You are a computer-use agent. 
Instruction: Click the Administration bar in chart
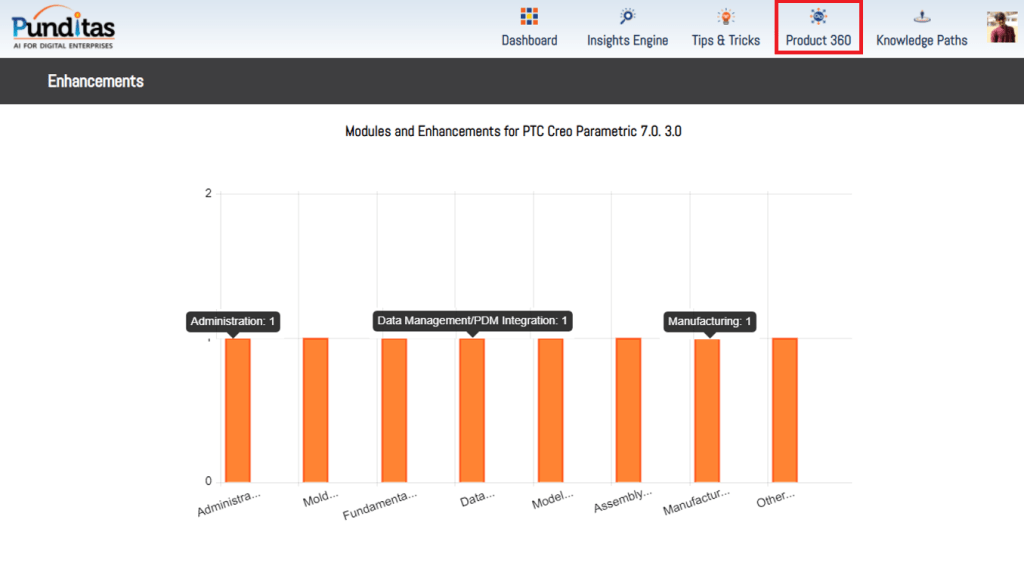coord(238,410)
